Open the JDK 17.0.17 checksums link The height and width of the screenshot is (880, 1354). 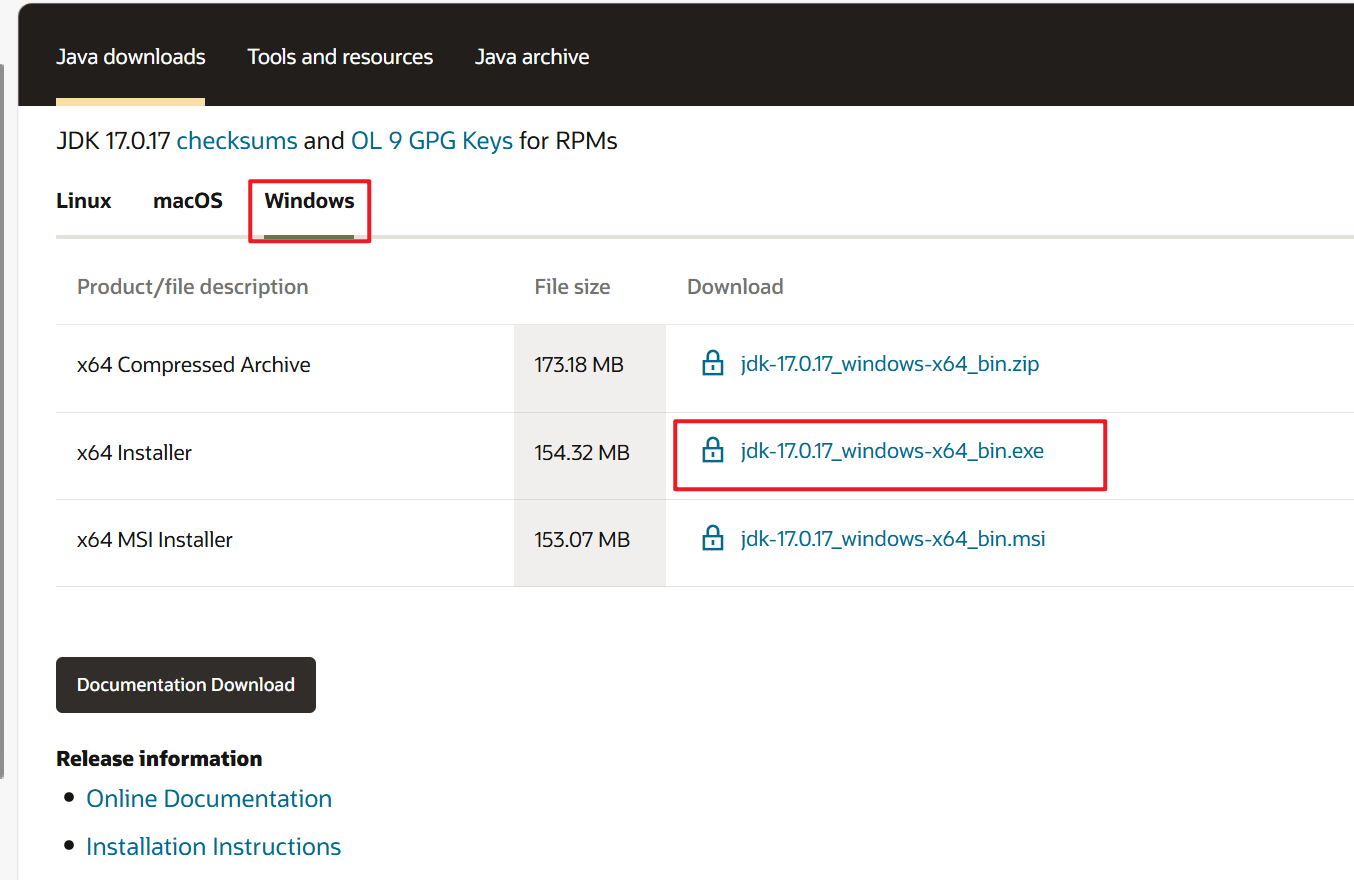[x=237, y=141]
